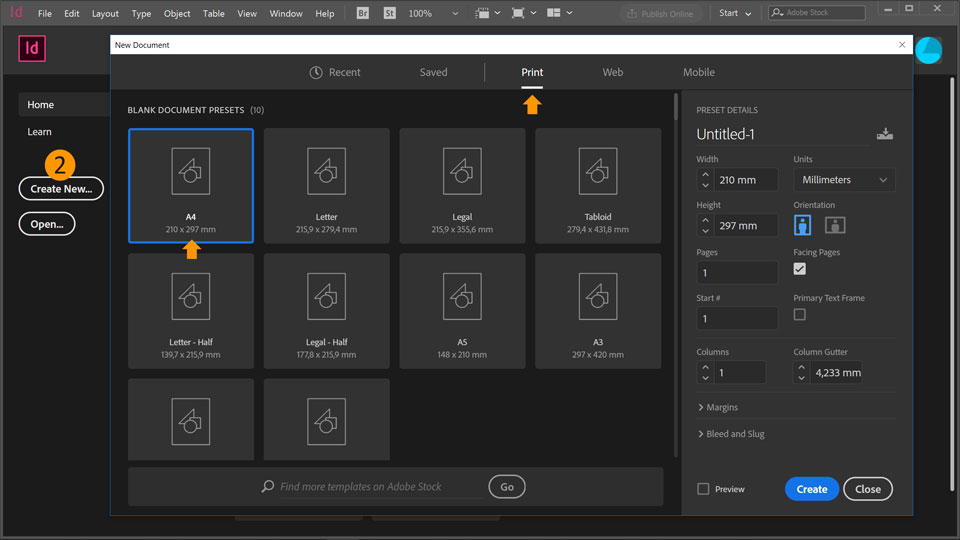Open the Object menu
This screenshot has height=540, width=960.
click(x=177, y=13)
